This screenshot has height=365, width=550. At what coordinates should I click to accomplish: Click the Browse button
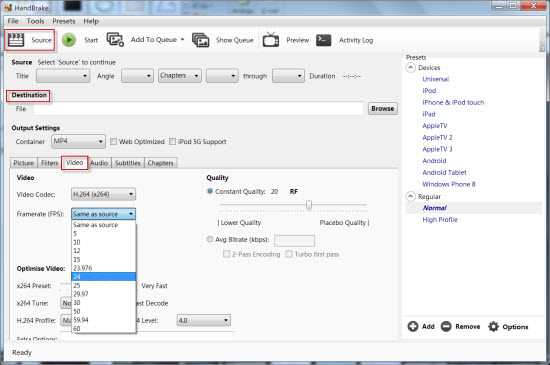click(x=382, y=109)
